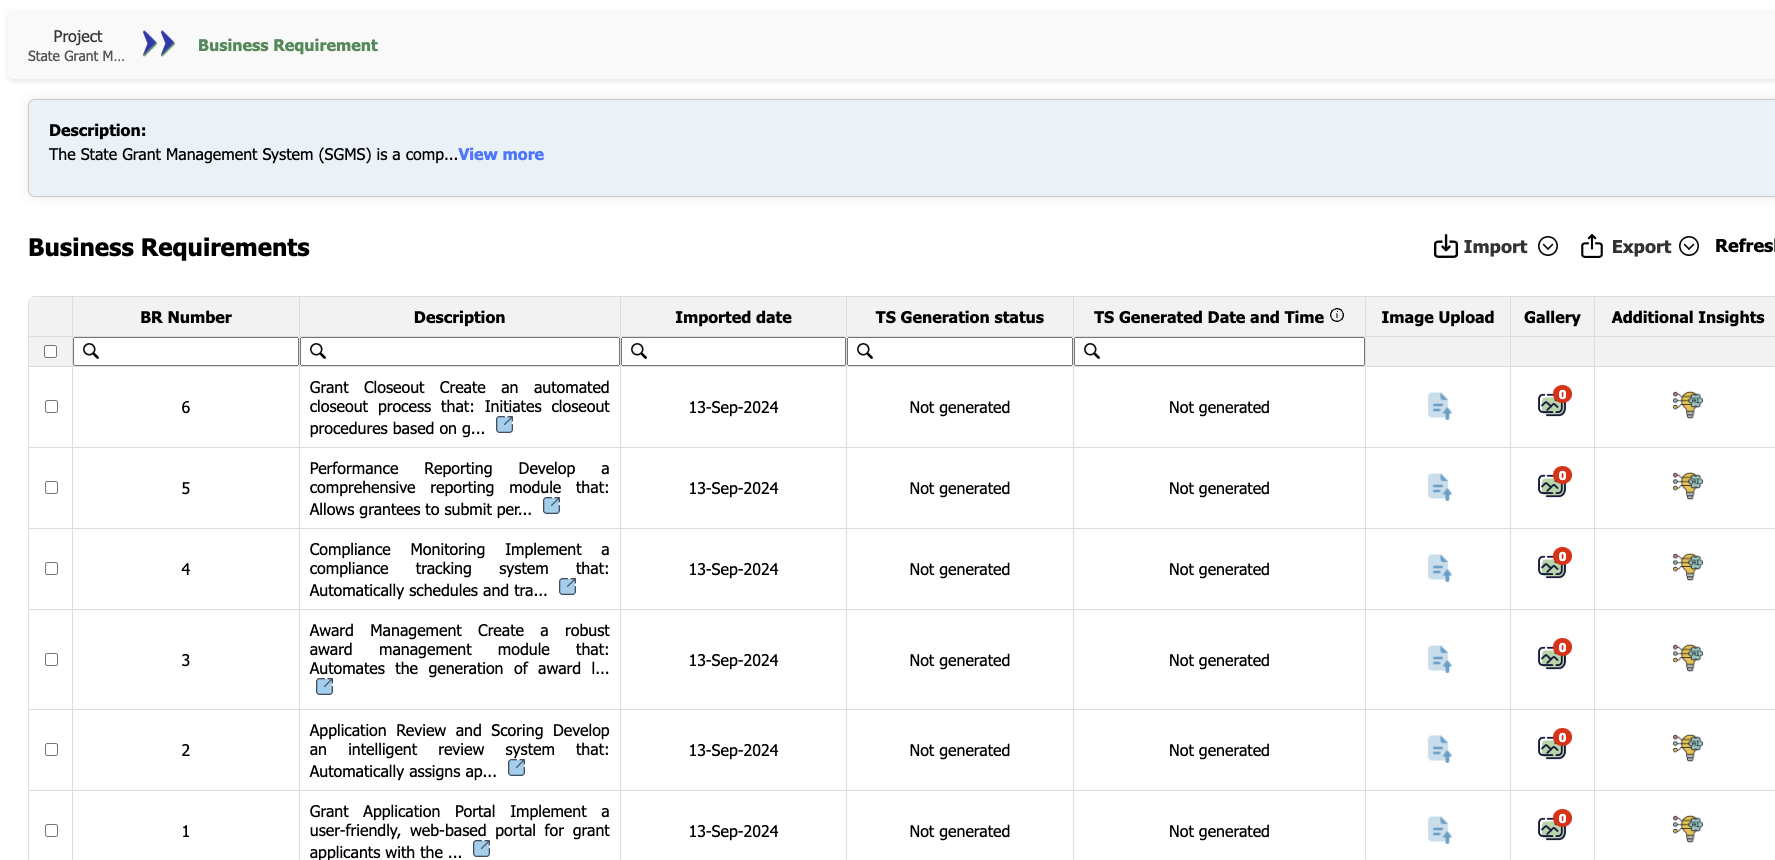Screen dimensions: 1775x860
Task: Check the row for BR number 3
Action: (51, 660)
